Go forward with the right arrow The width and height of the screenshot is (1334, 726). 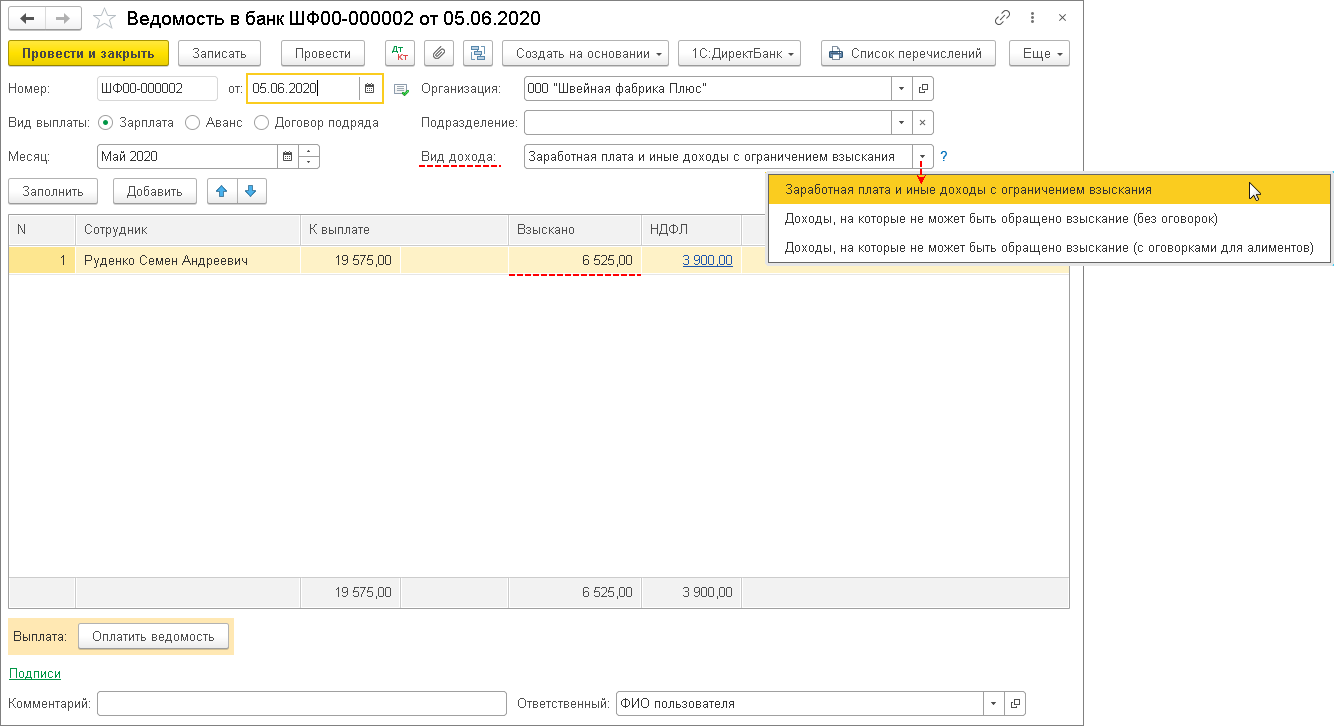[x=65, y=18]
